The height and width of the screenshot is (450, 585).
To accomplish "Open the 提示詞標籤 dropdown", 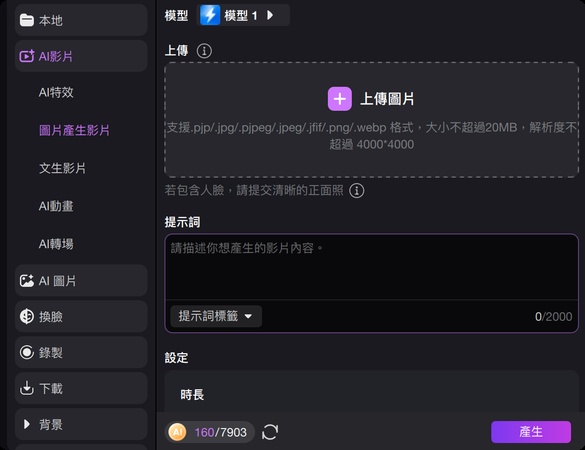I will [216, 316].
